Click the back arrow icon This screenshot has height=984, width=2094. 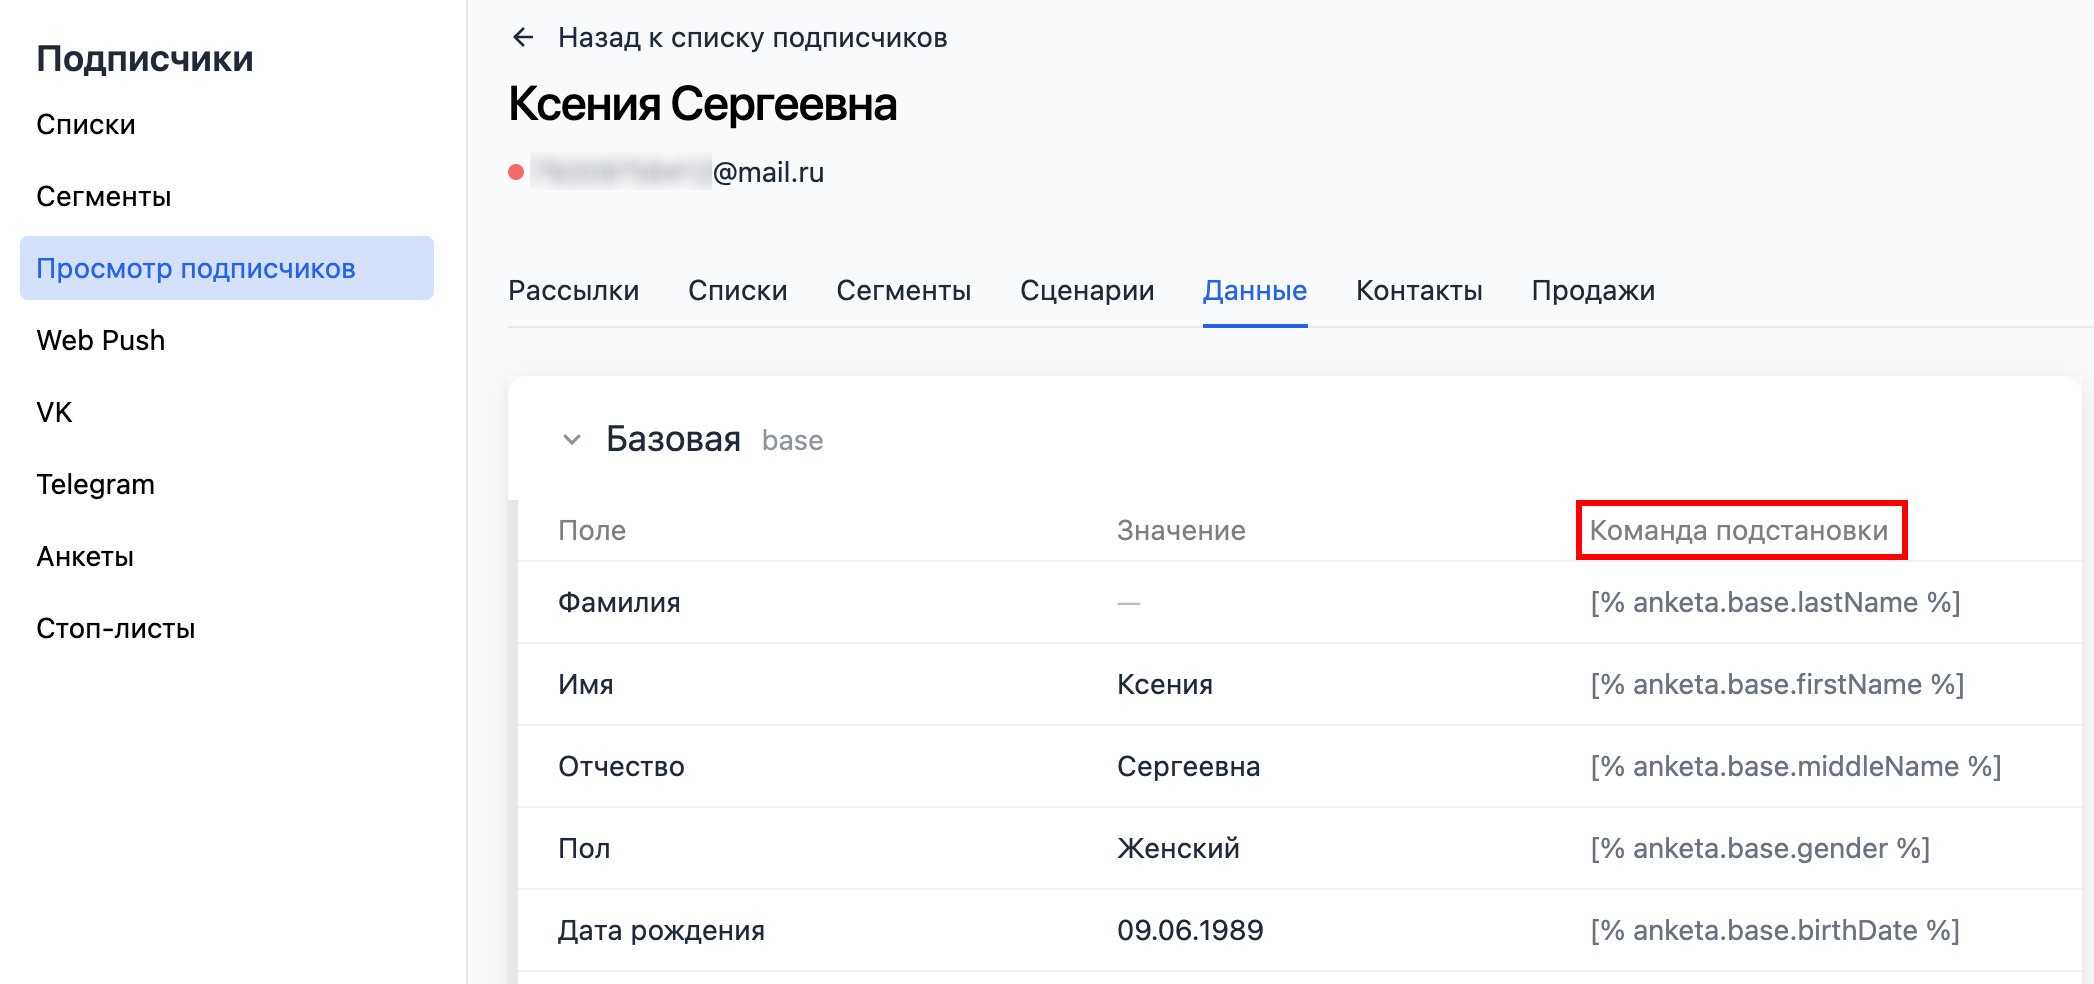(x=523, y=38)
